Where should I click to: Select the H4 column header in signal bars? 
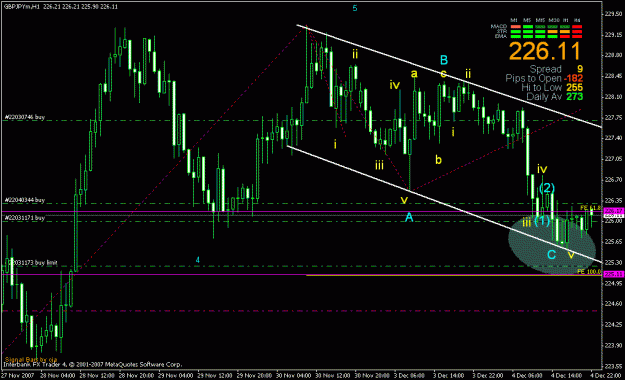[577, 20]
